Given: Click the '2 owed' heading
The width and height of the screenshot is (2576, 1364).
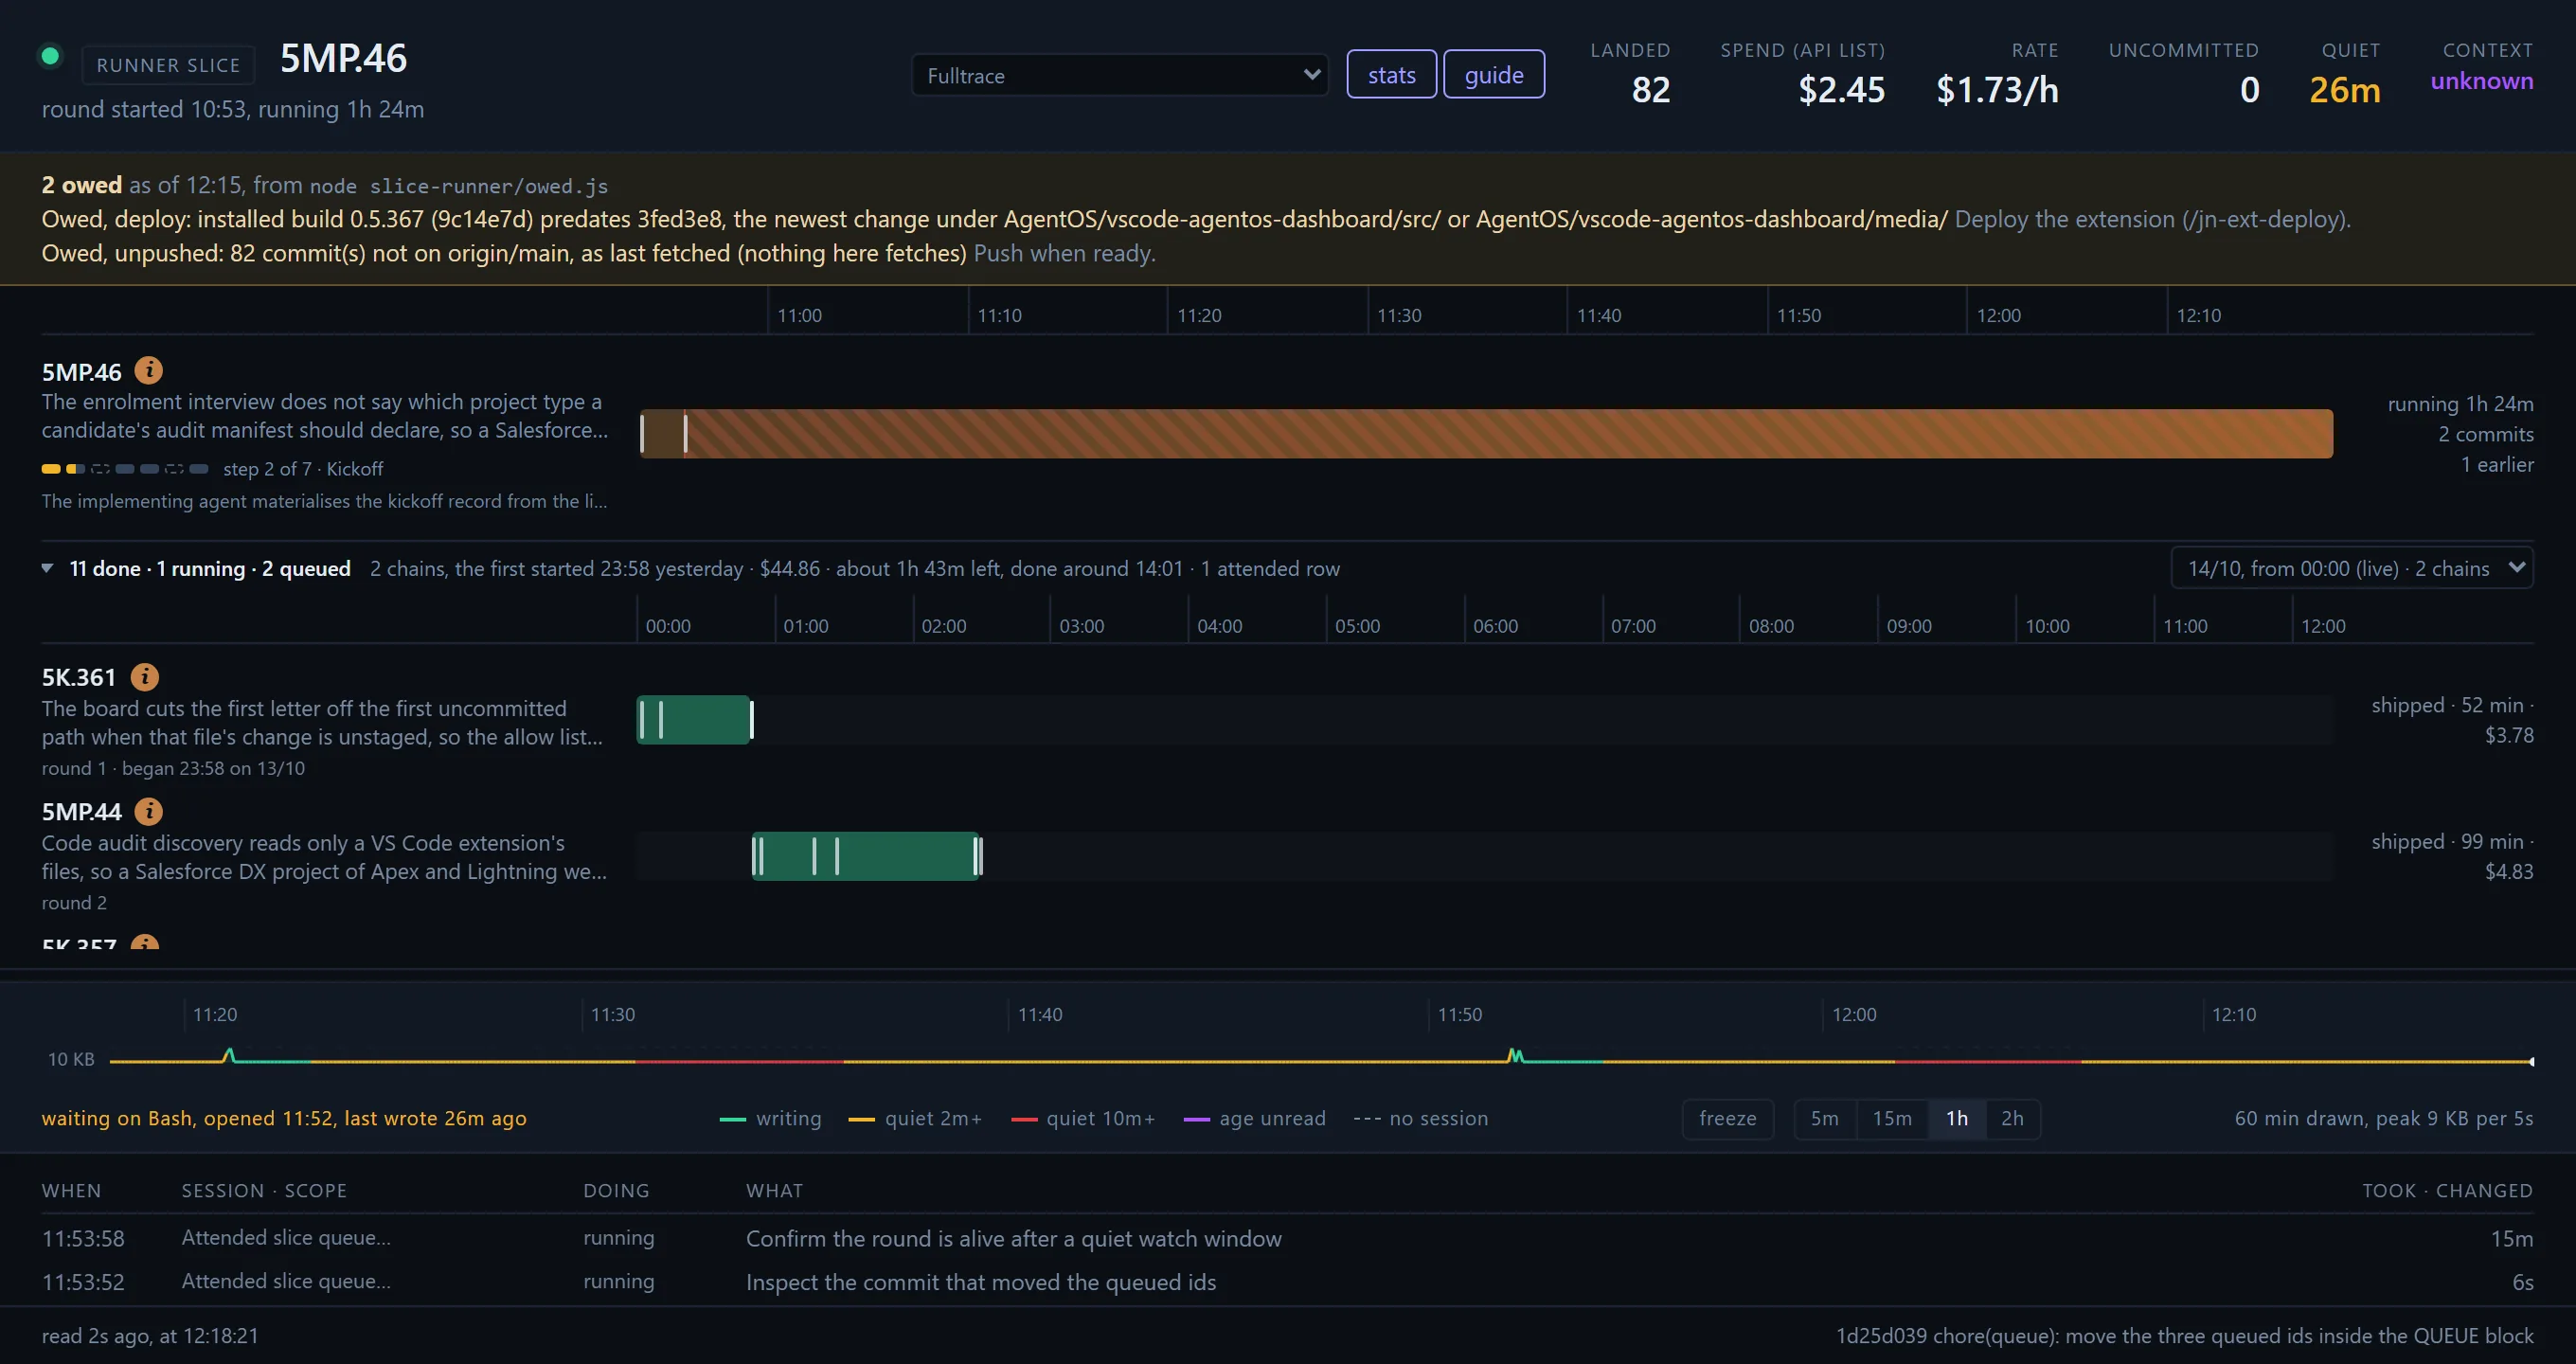Looking at the screenshot, I should pos(81,185).
